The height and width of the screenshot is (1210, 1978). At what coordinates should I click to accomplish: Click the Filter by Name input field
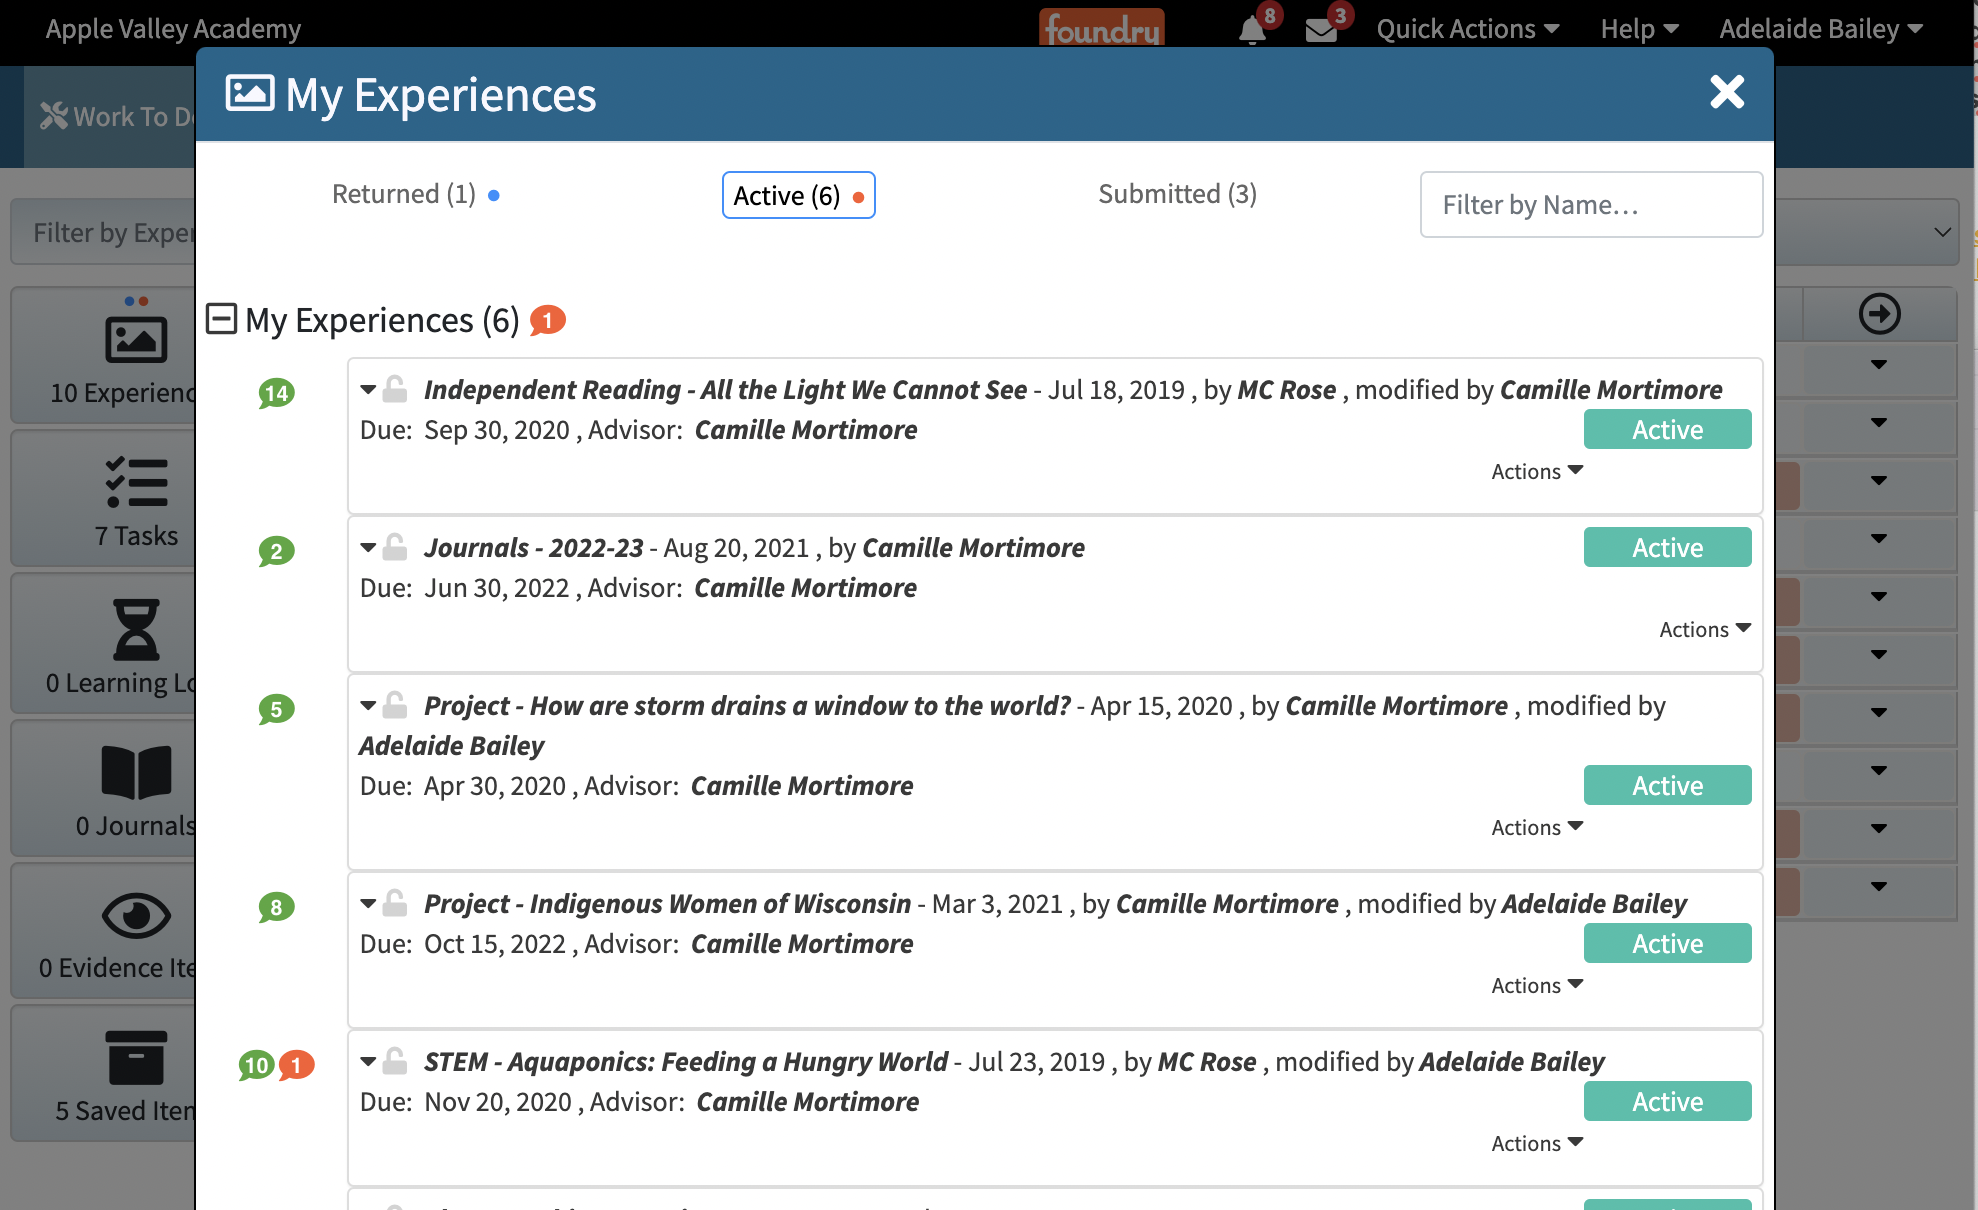tap(1590, 205)
